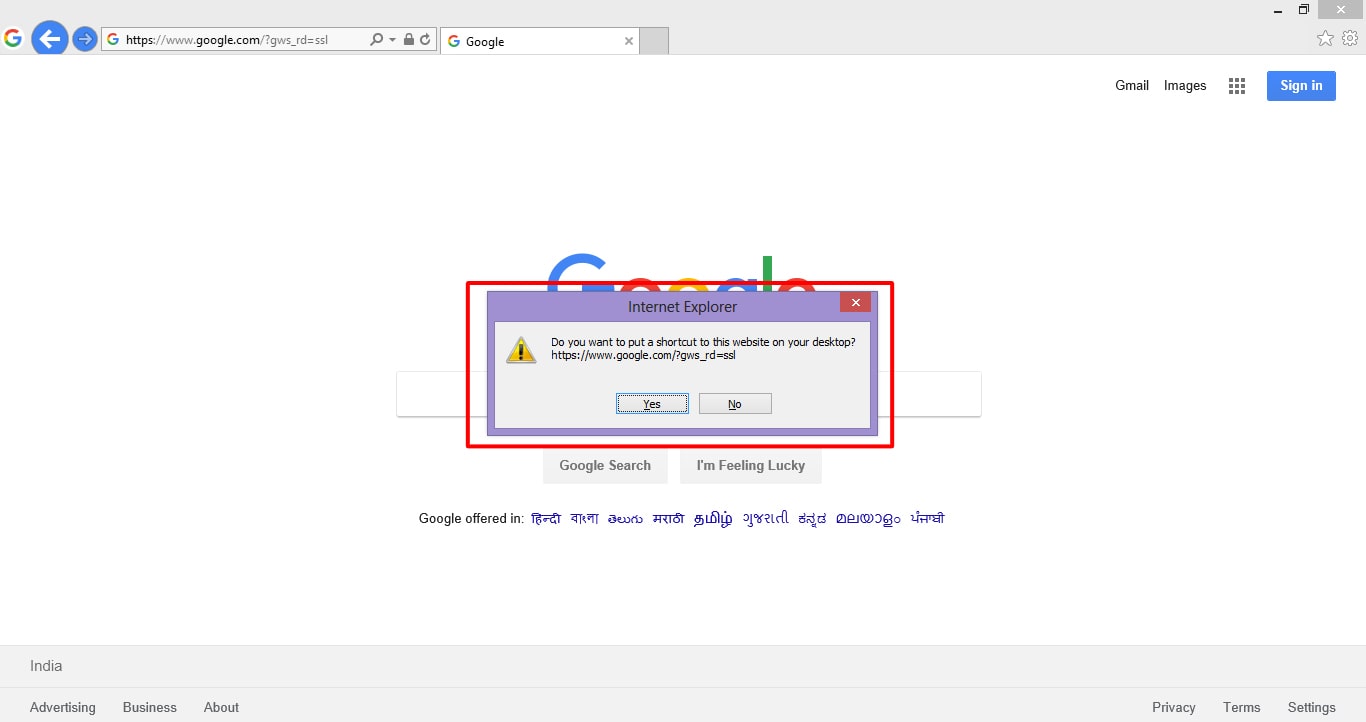Image resolution: width=1366 pixels, height=722 pixels.
Task: Close the Internet Explorer dialog box
Action: point(855,301)
